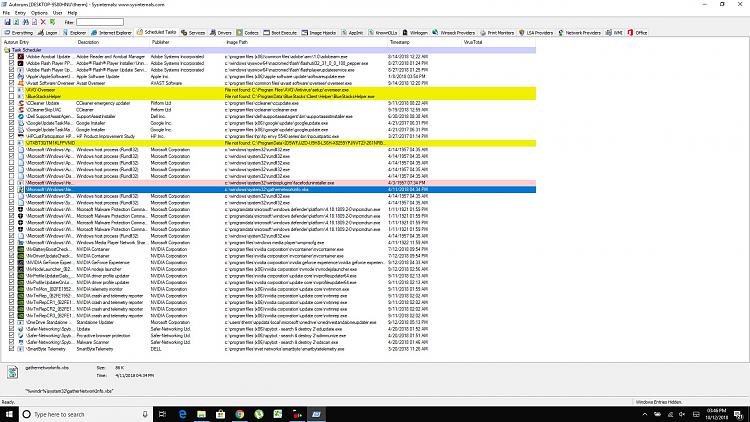Click the Jump to Entry green icon
Viewport: 750px width, 422px height.
click(53, 22)
